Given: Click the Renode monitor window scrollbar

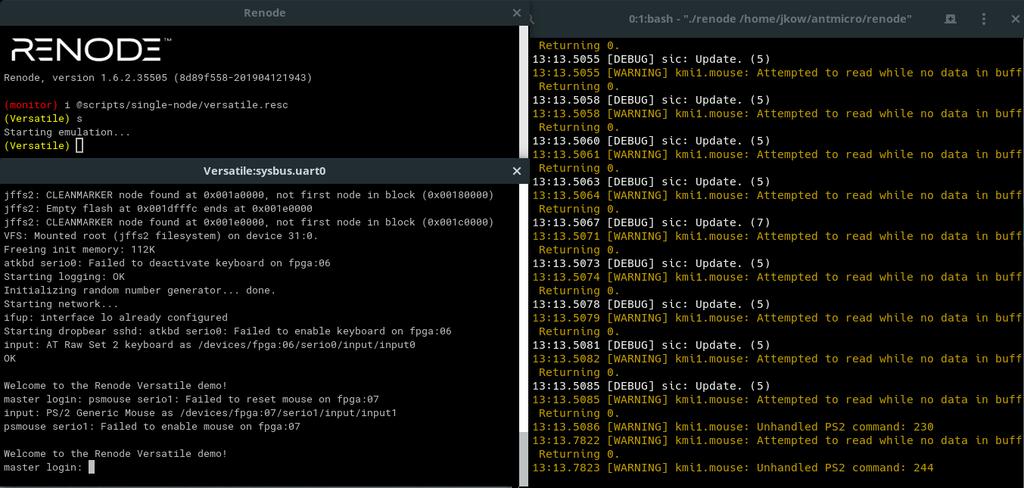Looking at the screenshot, I should coord(523,91).
